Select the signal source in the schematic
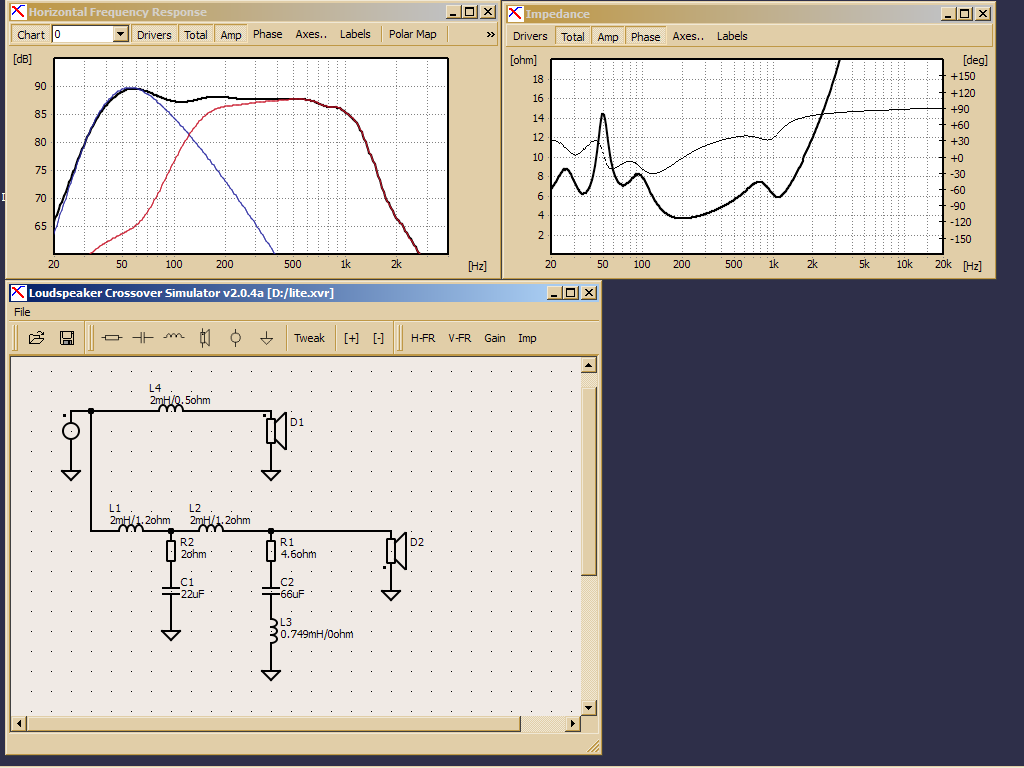 tap(71, 431)
